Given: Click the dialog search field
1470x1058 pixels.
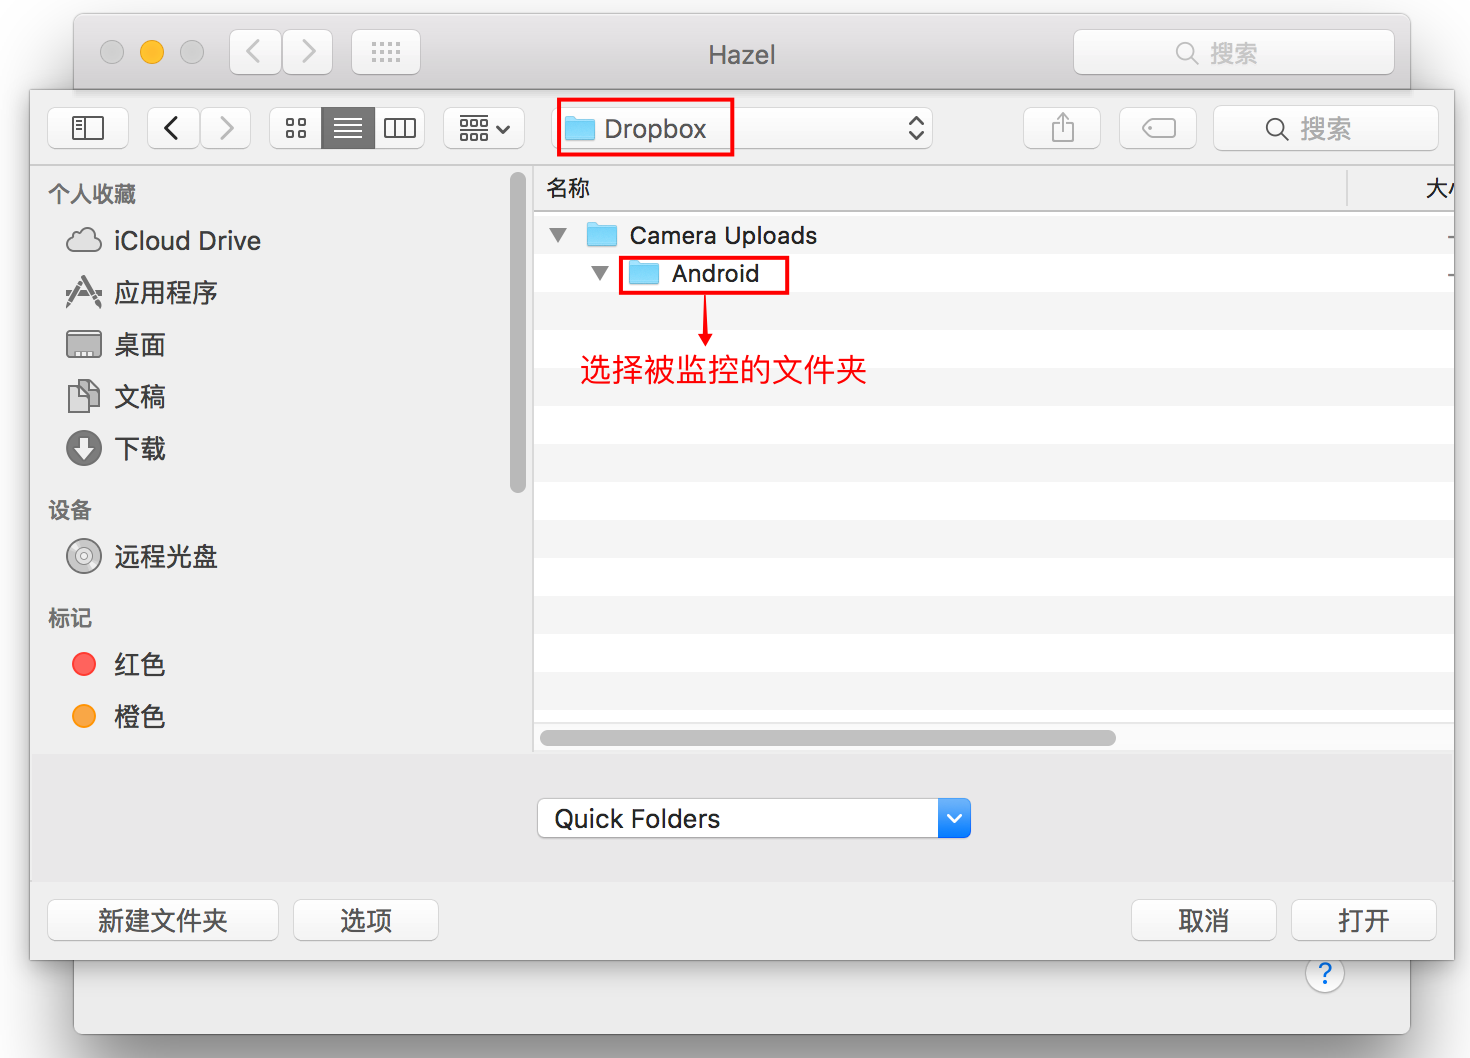Looking at the screenshot, I should coord(1325,128).
